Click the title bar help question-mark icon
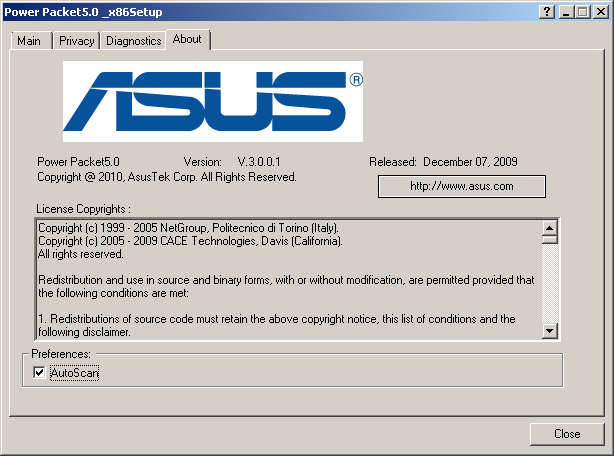The height and width of the screenshot is (456, 614). pos(547,12)
